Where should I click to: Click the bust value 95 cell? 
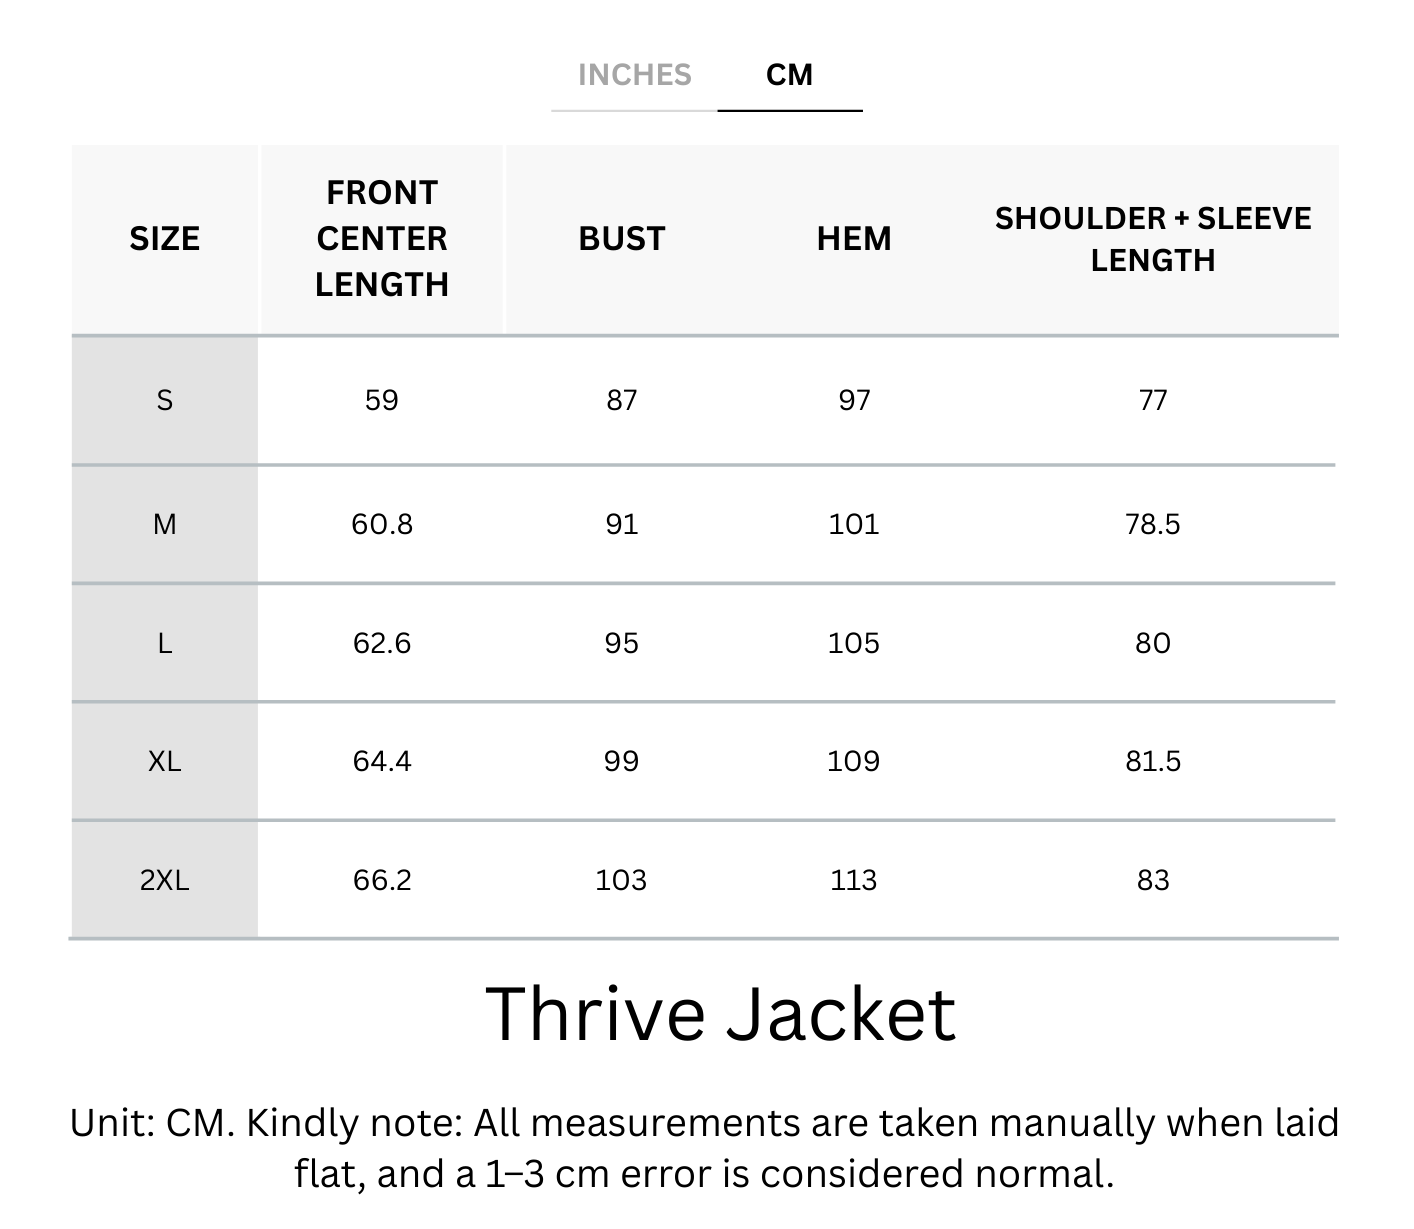[621, 643]
